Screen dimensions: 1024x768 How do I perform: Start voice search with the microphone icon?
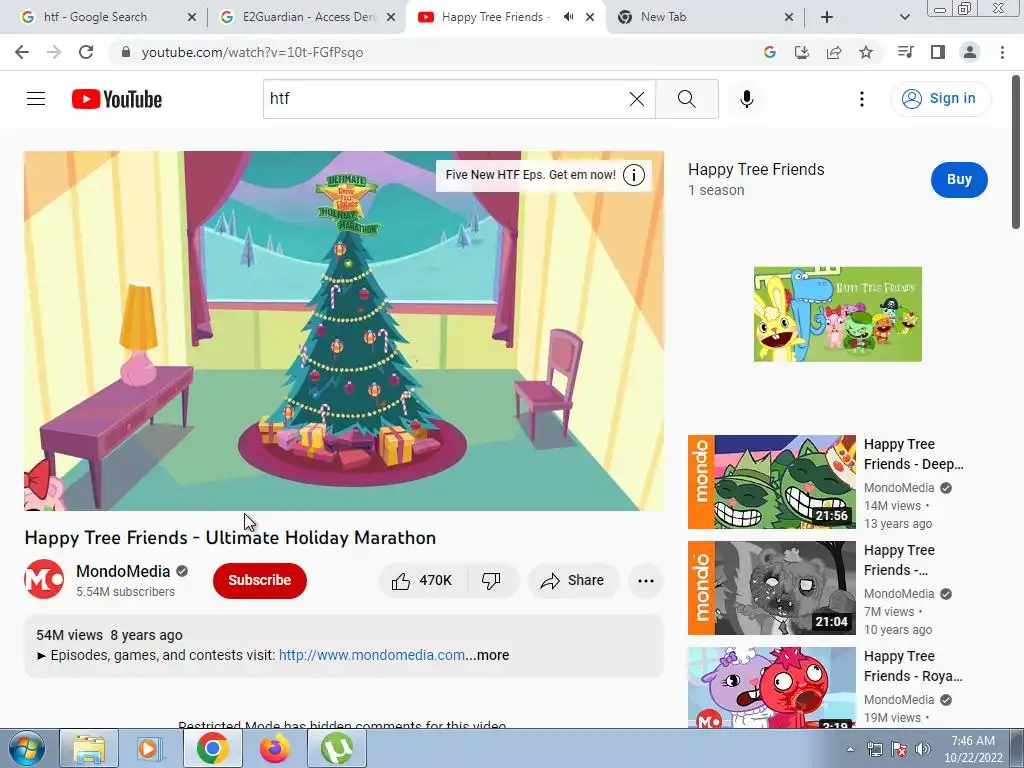click(746, 99)
